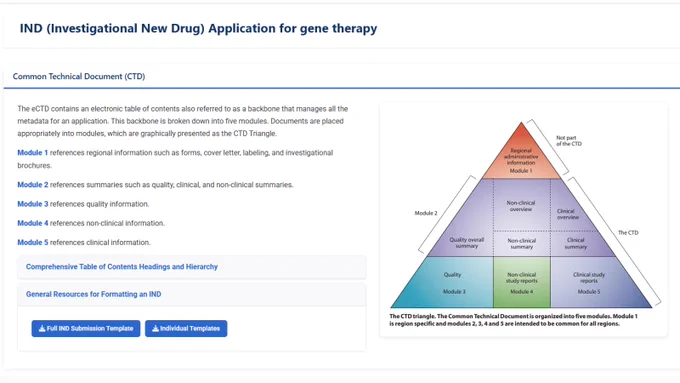This screenshot has width=680, height=383.
Task: Open the Module 3 link
Action: pyautogui.click(x=33, y=204)
